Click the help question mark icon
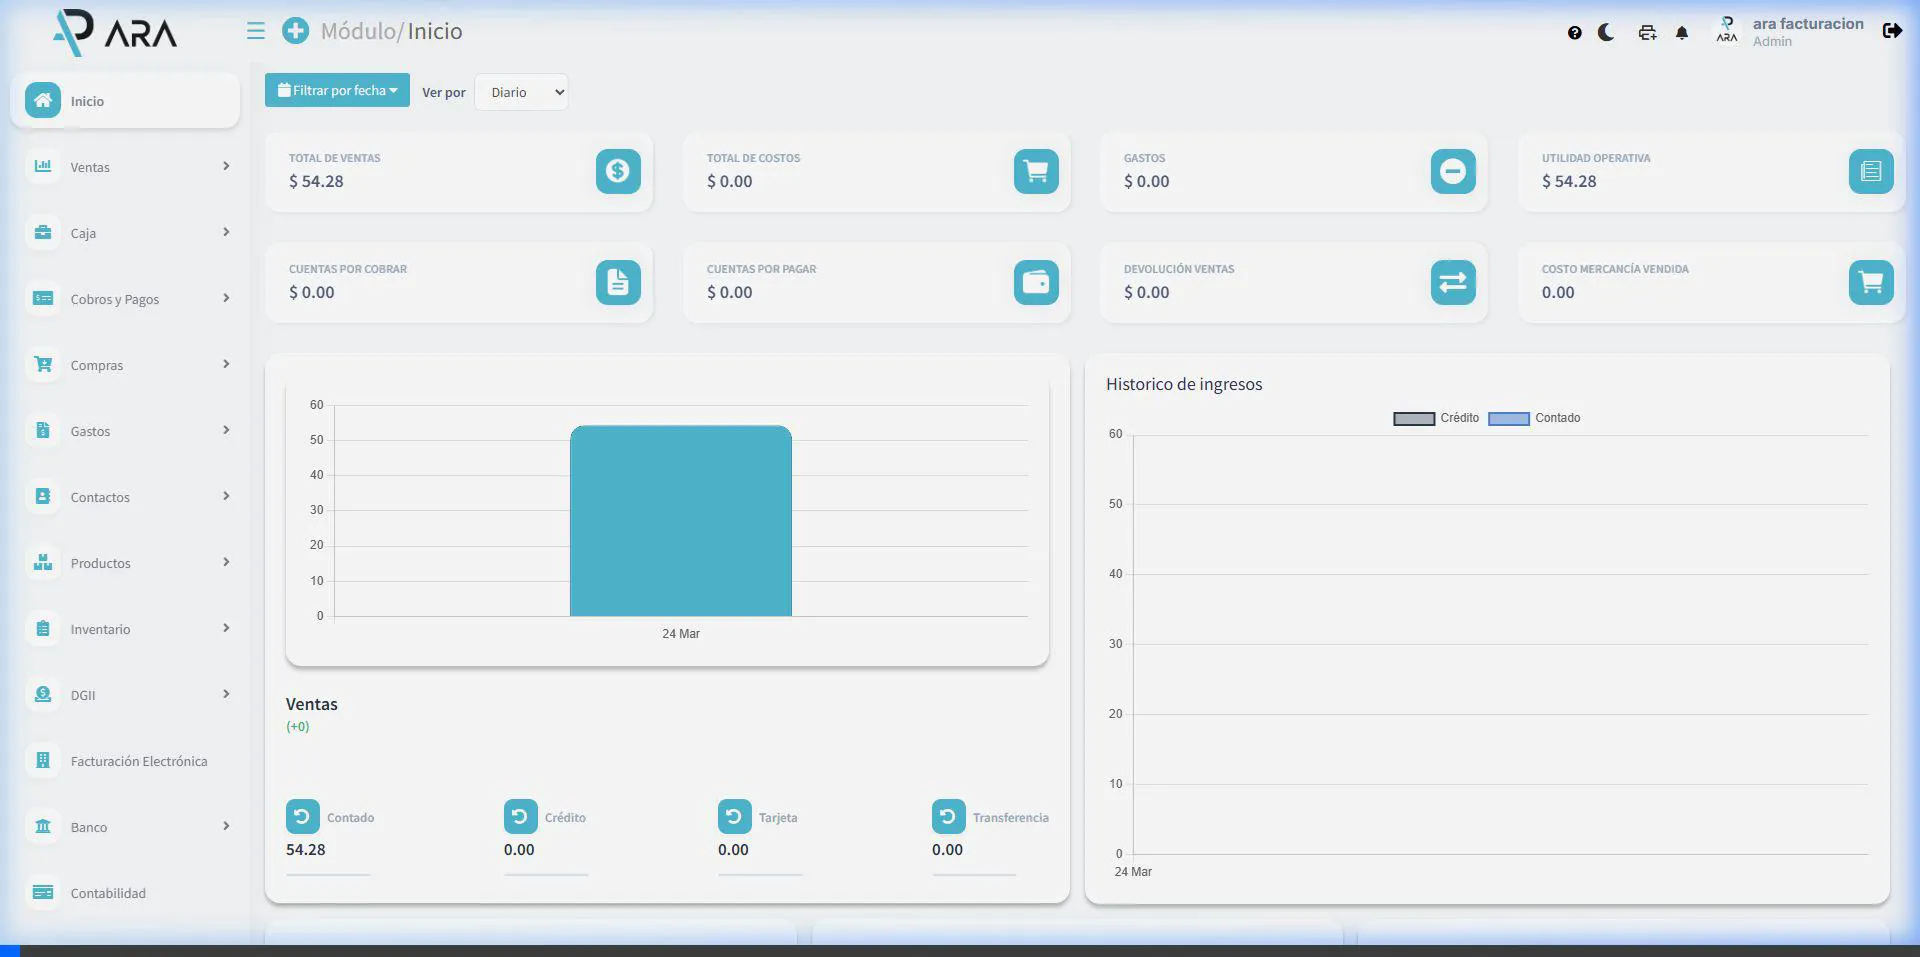This screenshot has height=957, width=1920. point(1575,33)
